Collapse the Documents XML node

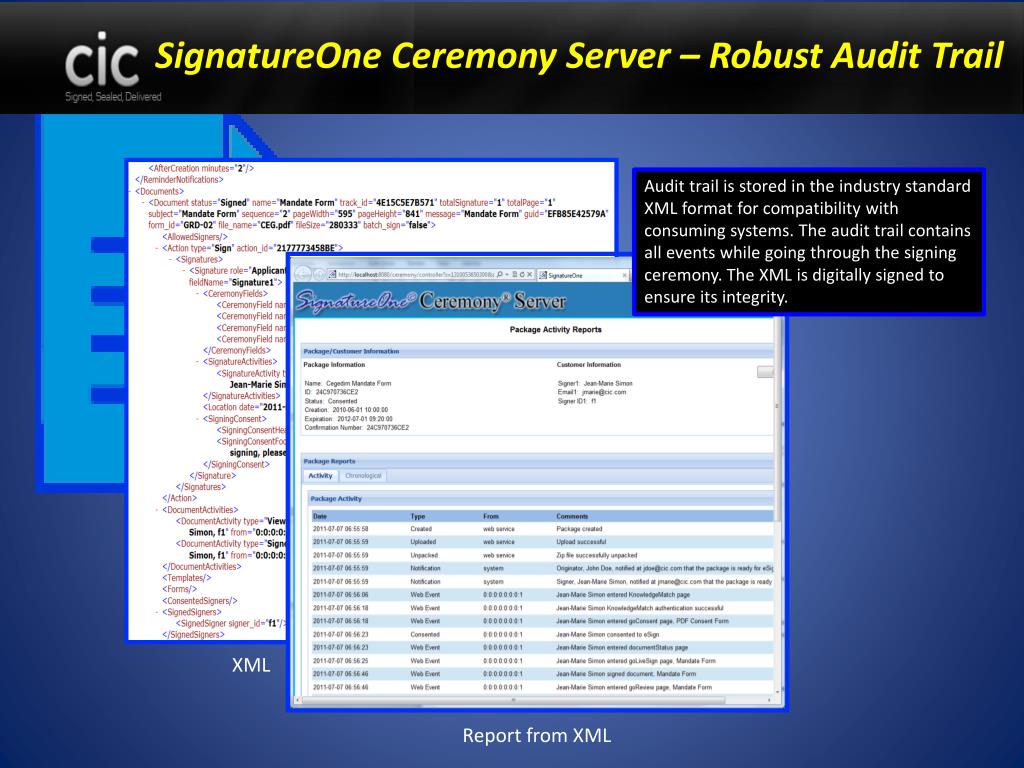130,191
